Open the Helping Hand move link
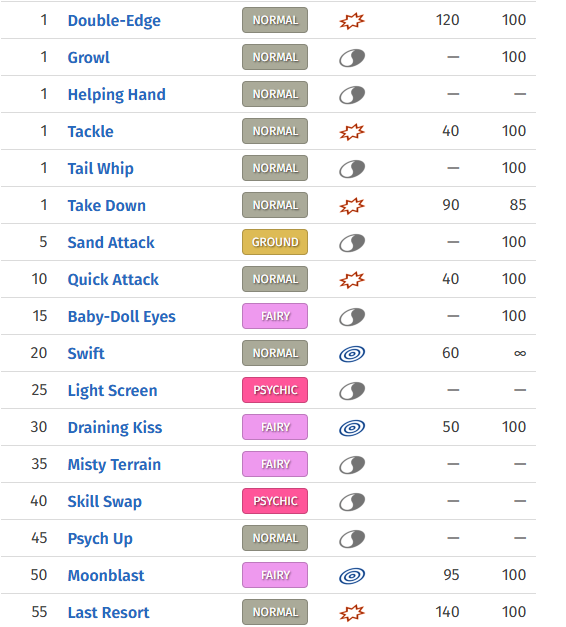The width and height of the screenshot is (566, 627). click(x=116, y=95)
